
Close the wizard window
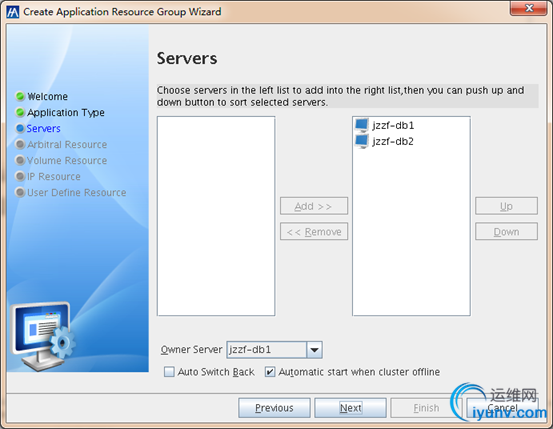(528, 8)
